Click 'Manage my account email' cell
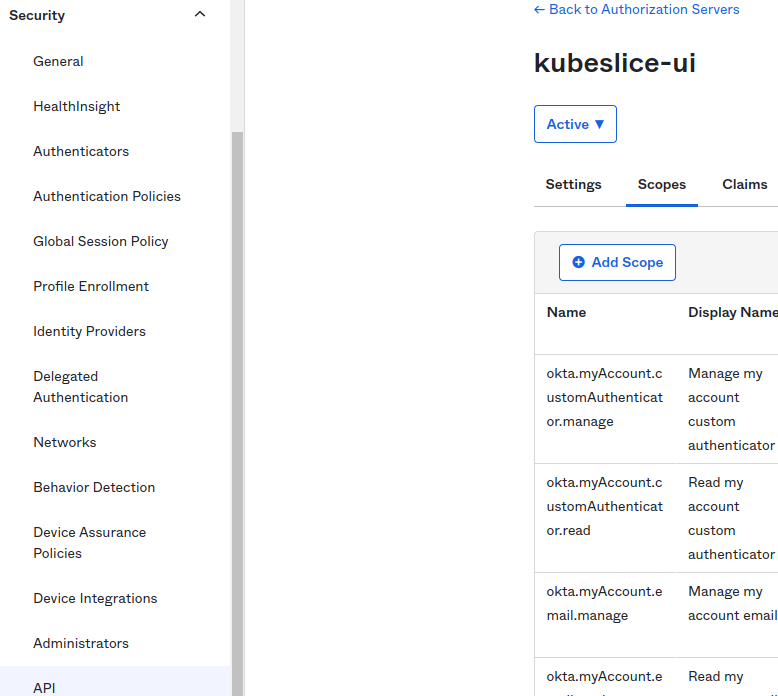The width and height of the screenshot is (778, 696). point(732,604)
